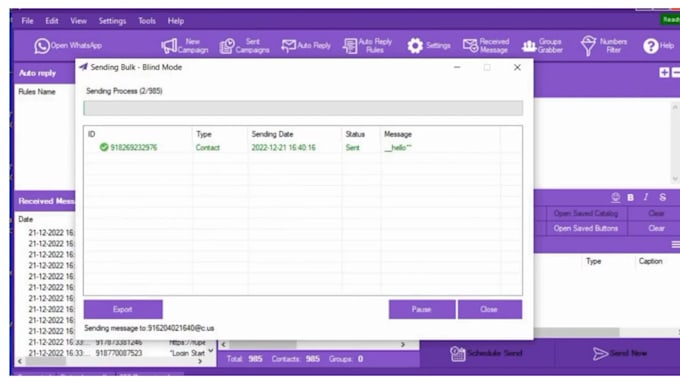Select number 918269232976 in the list
Image resolution: width=680 pixels, height=383 pixels.
(x=134, y=147)
